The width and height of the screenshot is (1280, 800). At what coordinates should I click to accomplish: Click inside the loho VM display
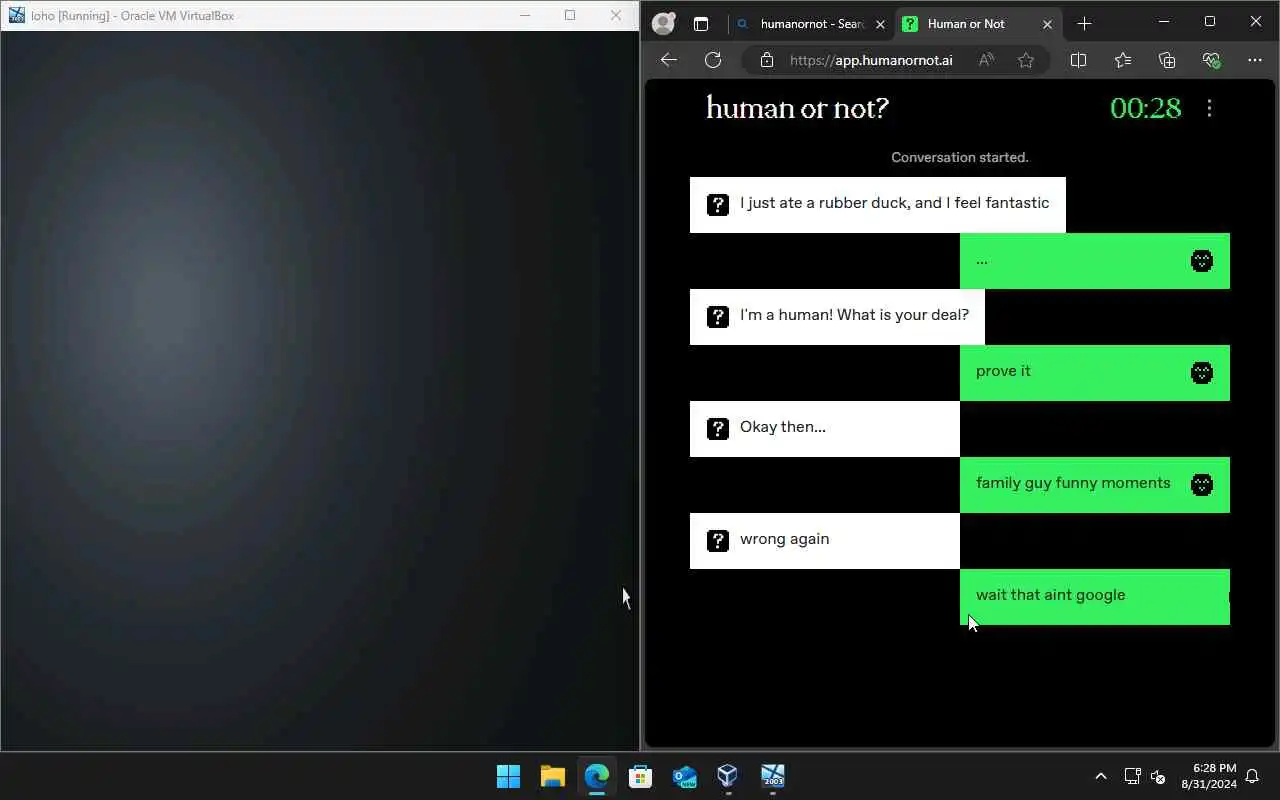pos(320,390)
